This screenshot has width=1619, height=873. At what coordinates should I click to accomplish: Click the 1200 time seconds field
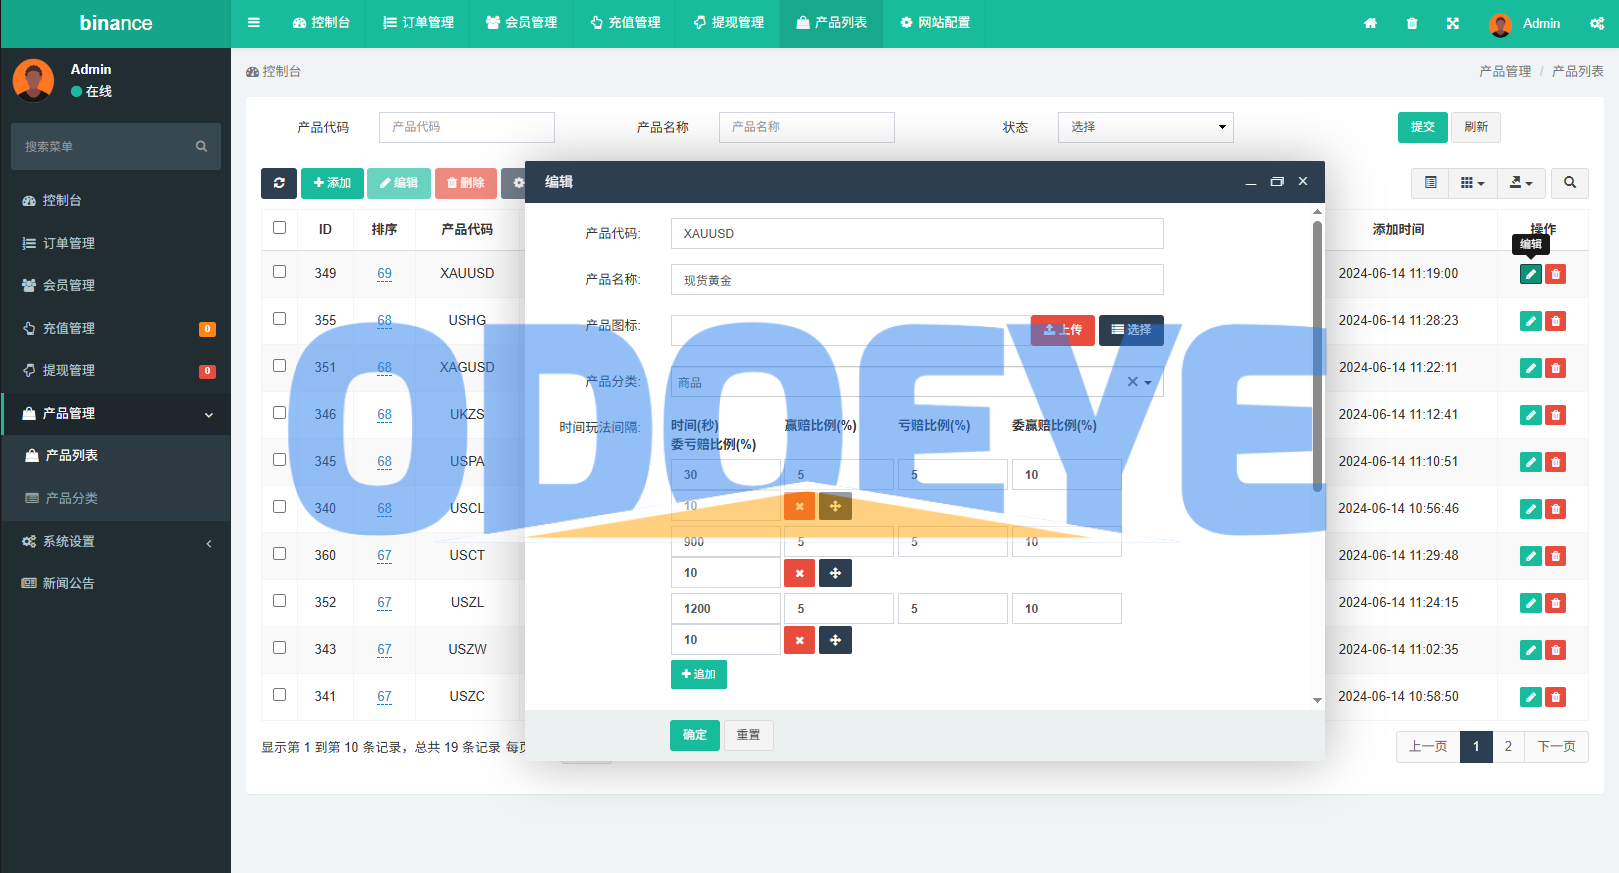pos(726,608)
